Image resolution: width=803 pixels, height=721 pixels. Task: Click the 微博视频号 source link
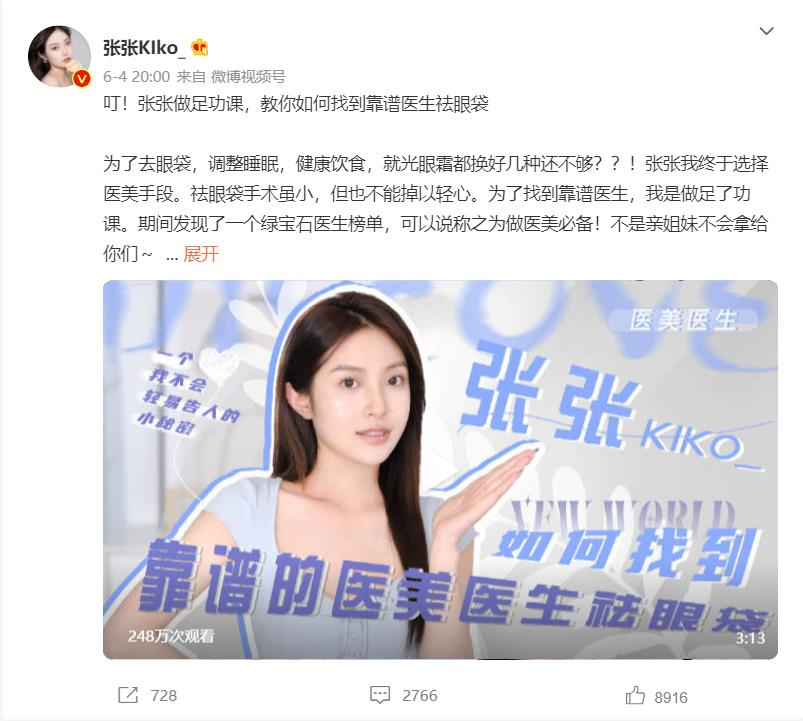(x=248, y=77)
